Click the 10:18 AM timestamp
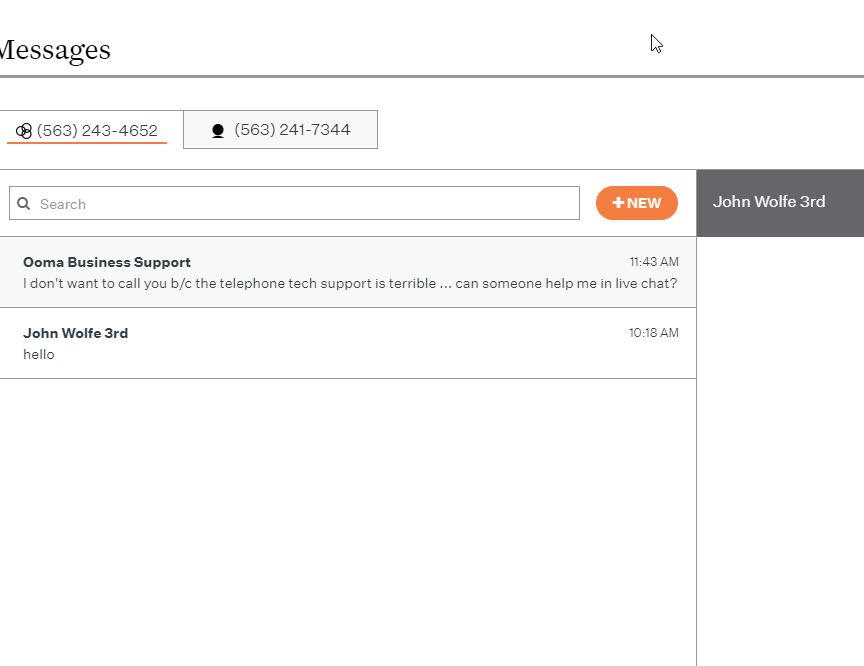 (x=654, y=333)
